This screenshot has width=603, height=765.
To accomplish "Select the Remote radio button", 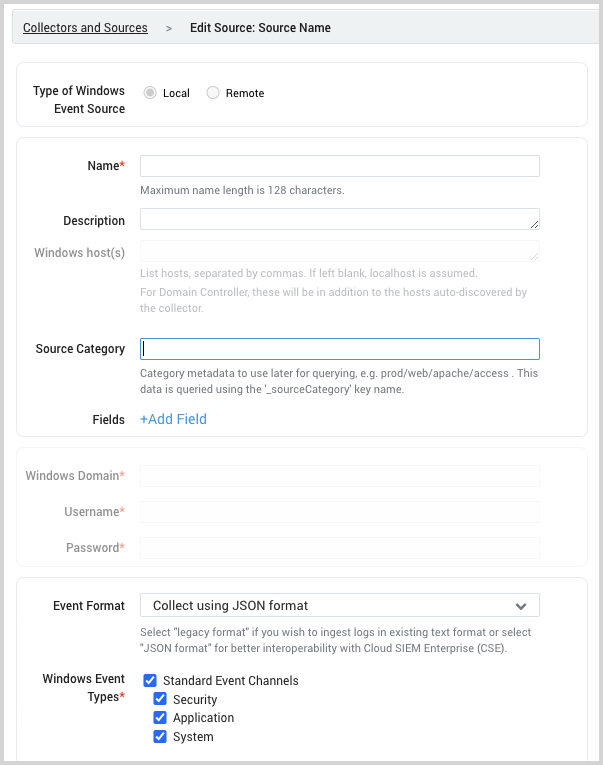I will [x=213, y=93].
